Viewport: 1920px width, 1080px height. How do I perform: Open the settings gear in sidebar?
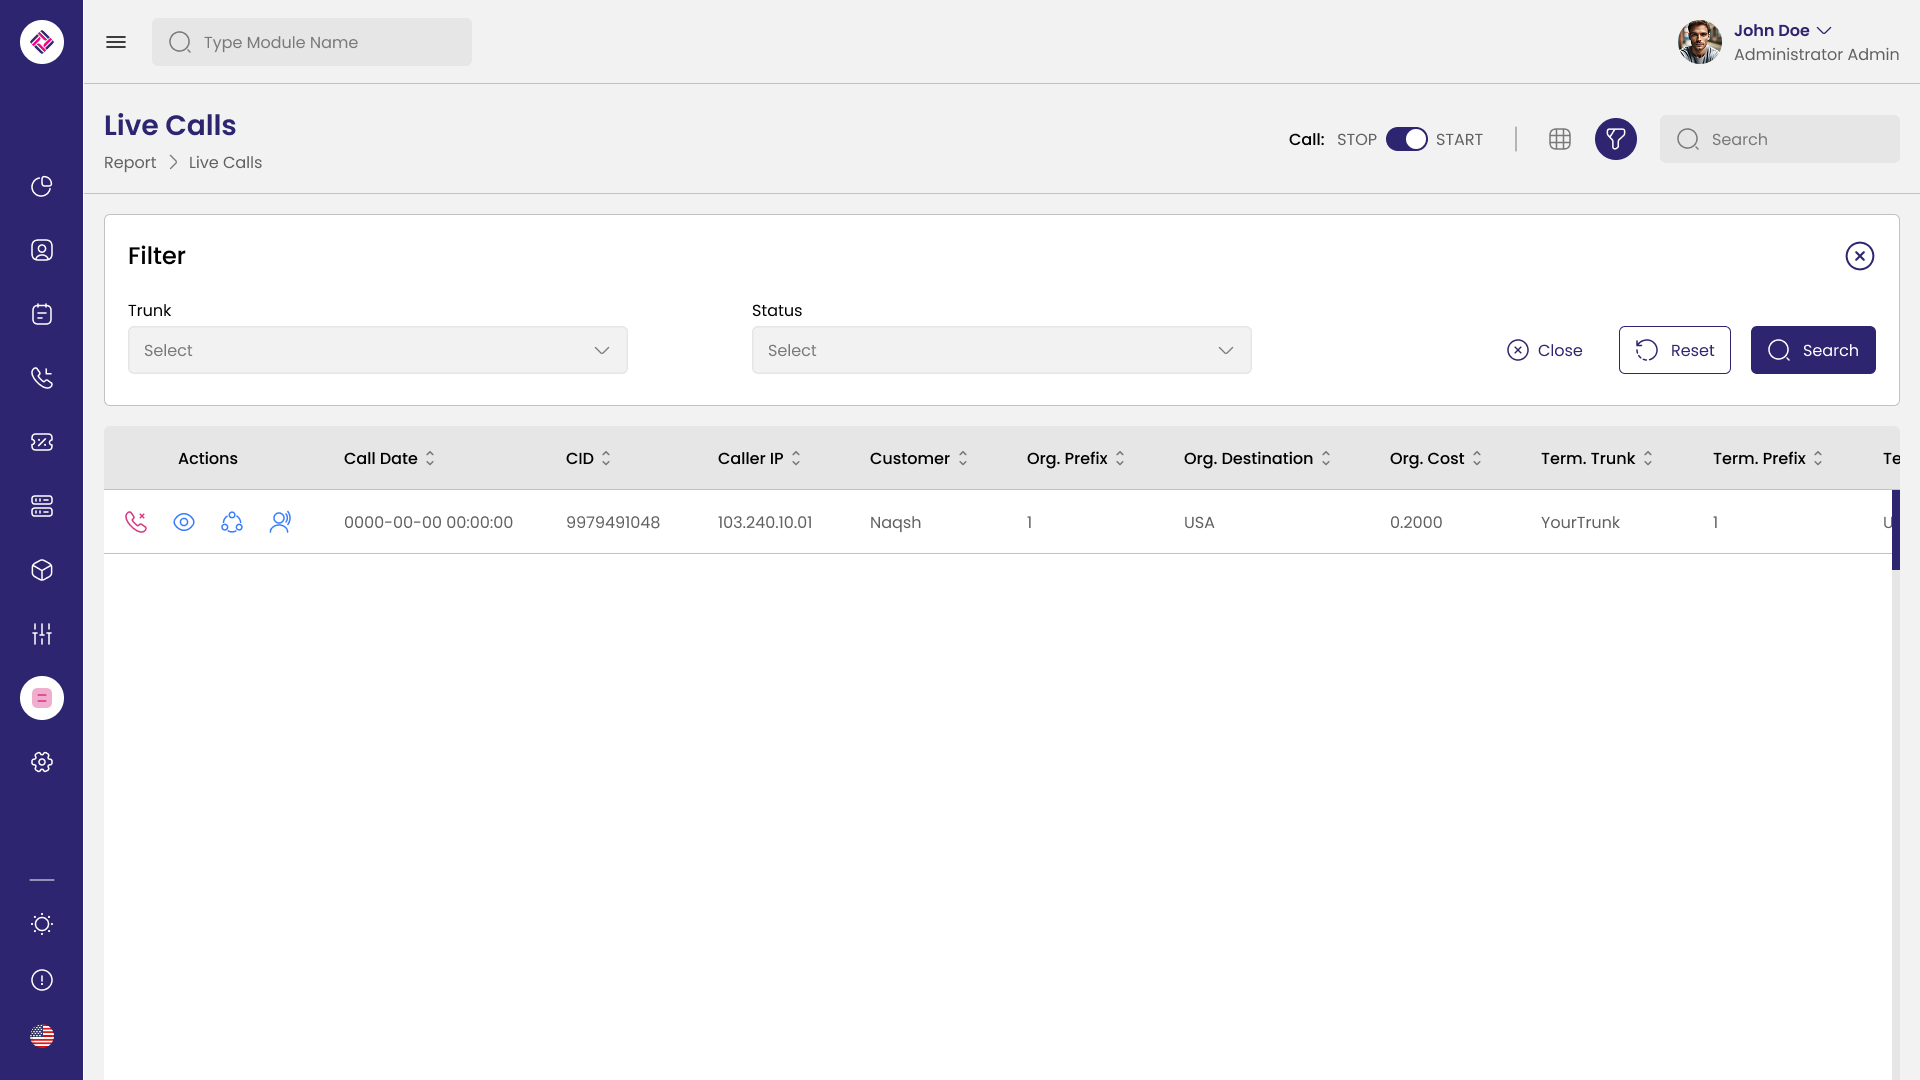pos(42,762)
